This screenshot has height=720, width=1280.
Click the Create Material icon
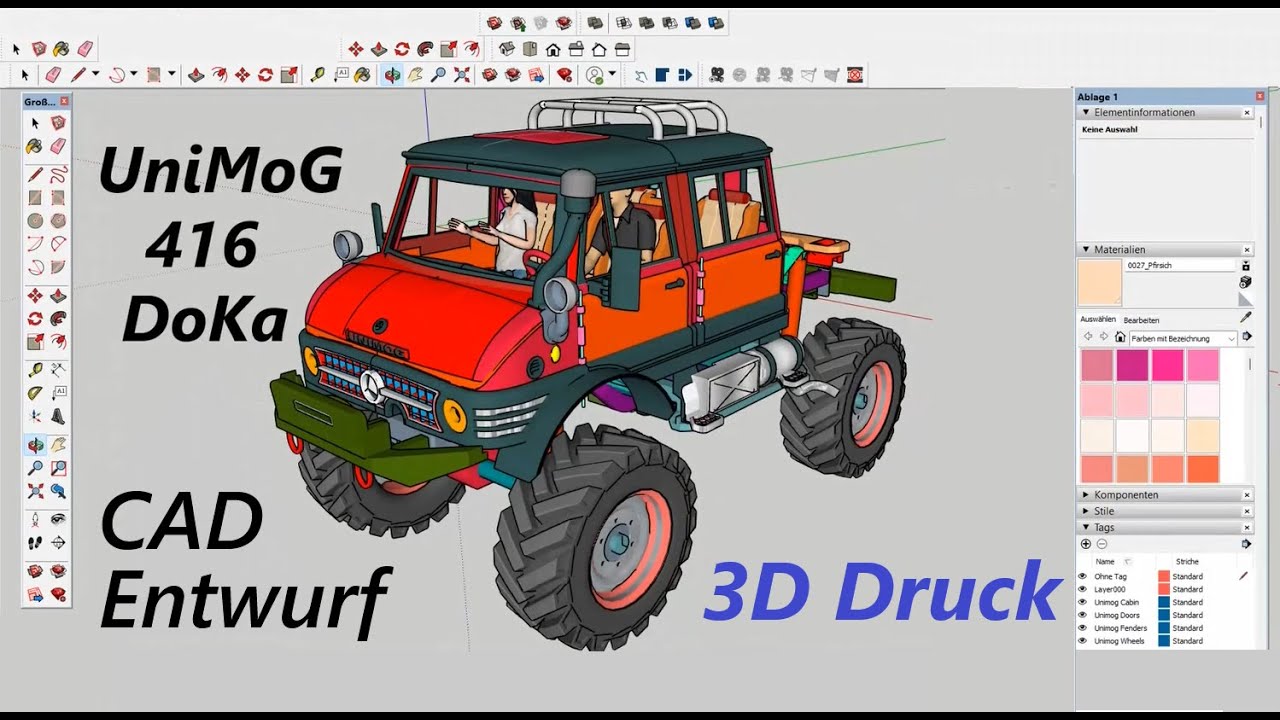[1245, 282]
